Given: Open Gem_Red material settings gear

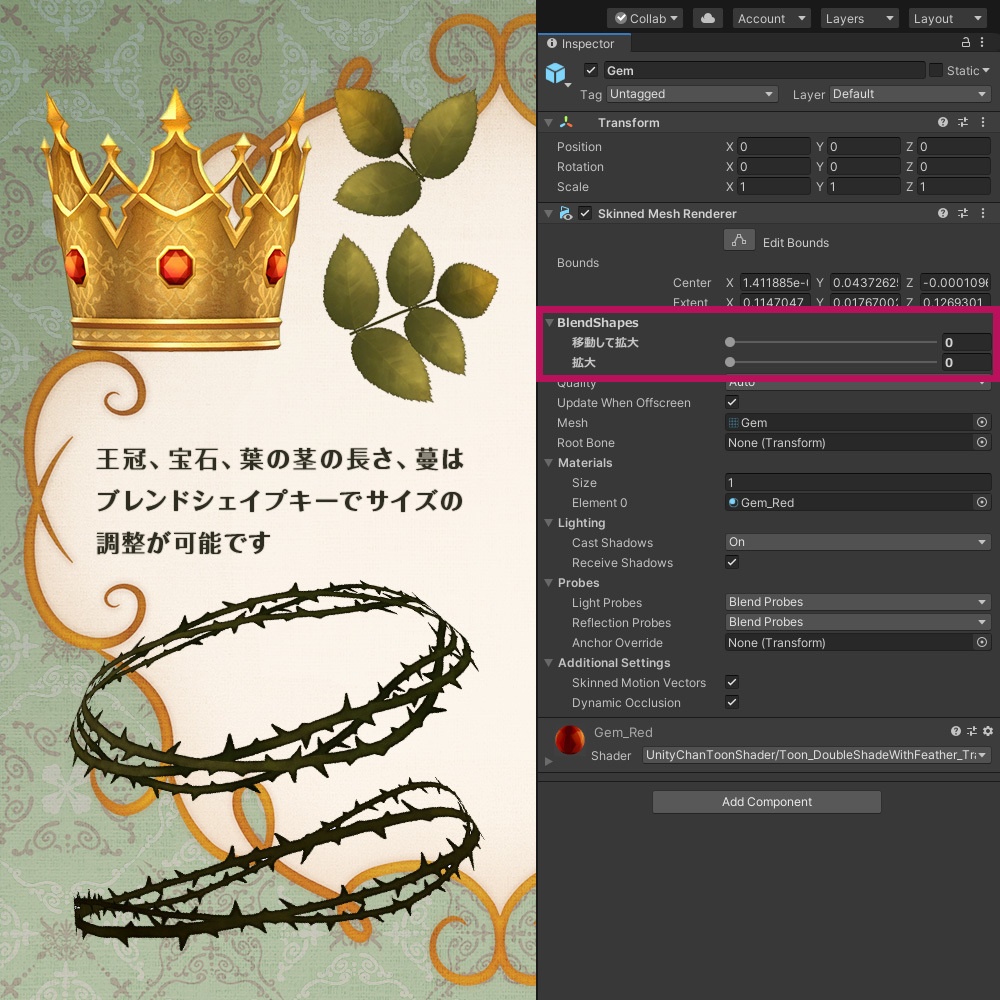Looking at the screenshot, I should [988, 731].
